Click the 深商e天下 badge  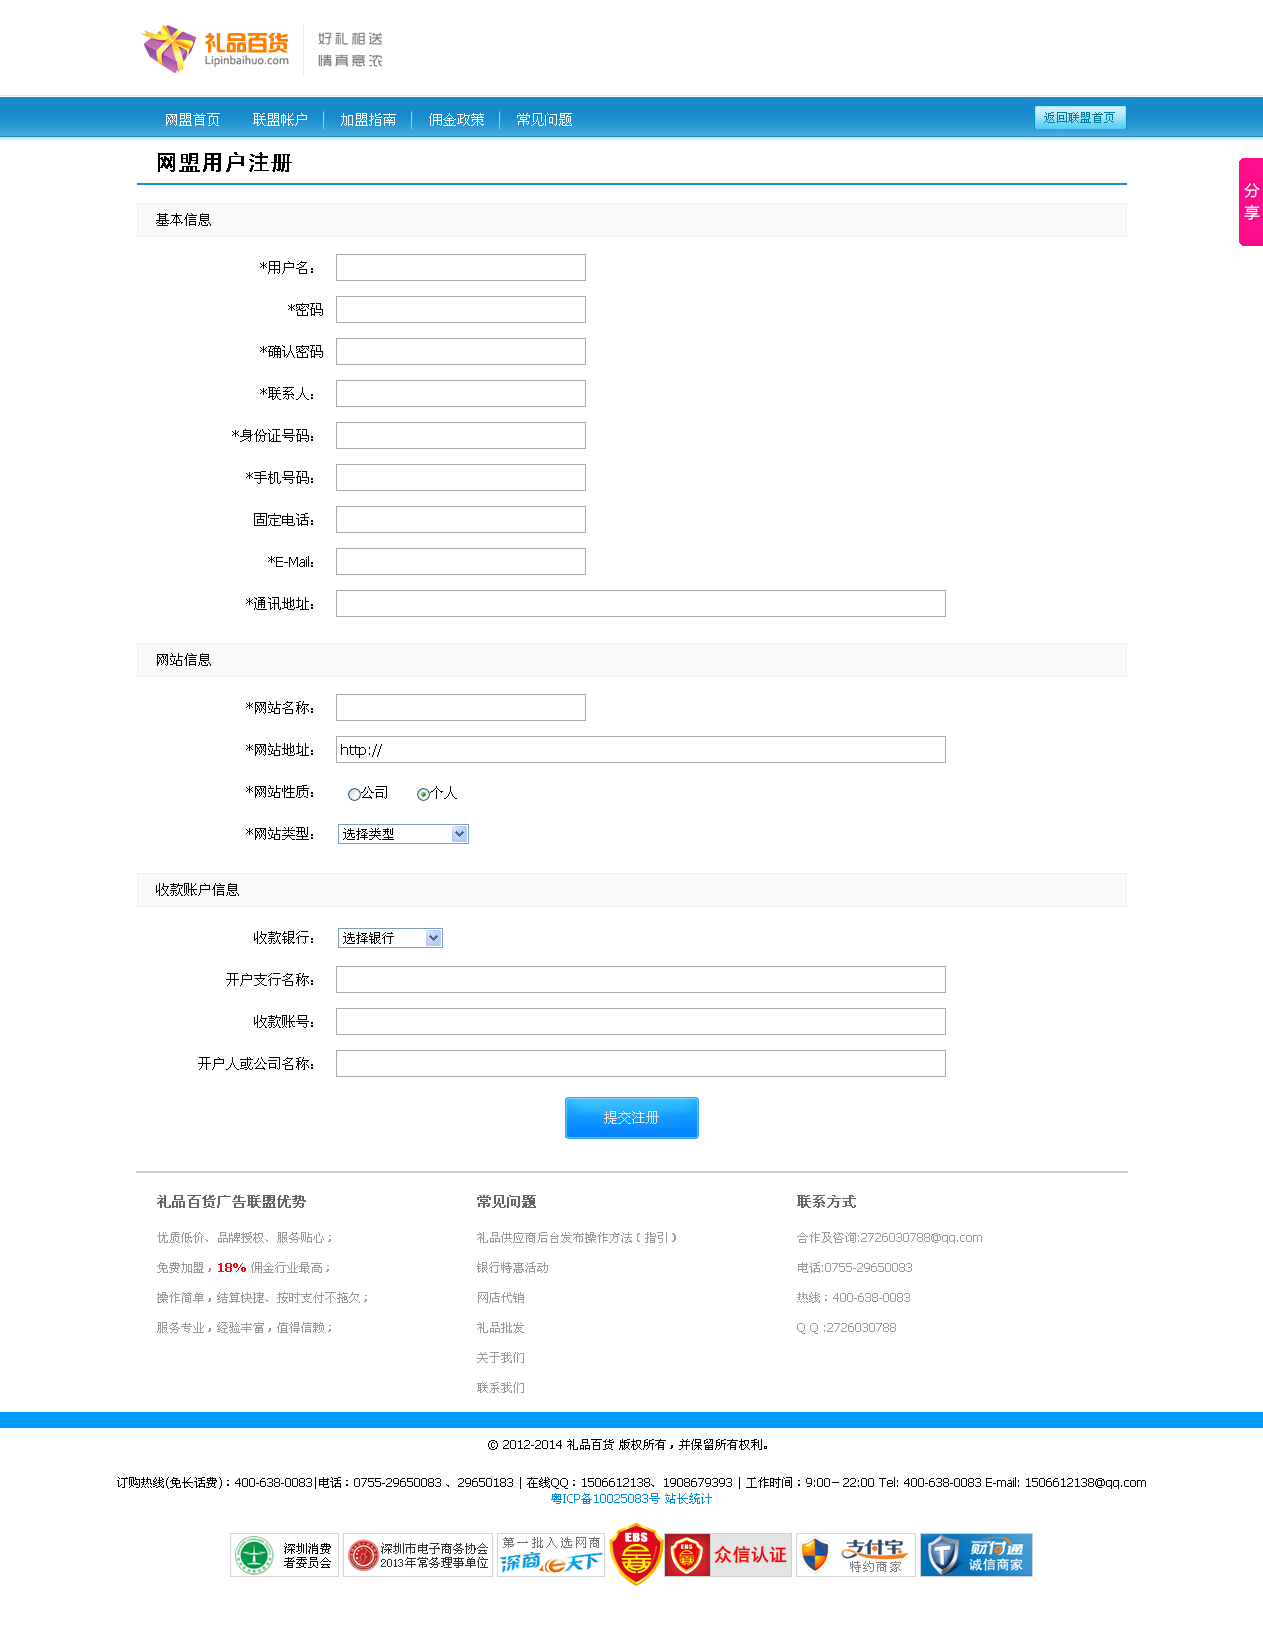point(551,1555)
